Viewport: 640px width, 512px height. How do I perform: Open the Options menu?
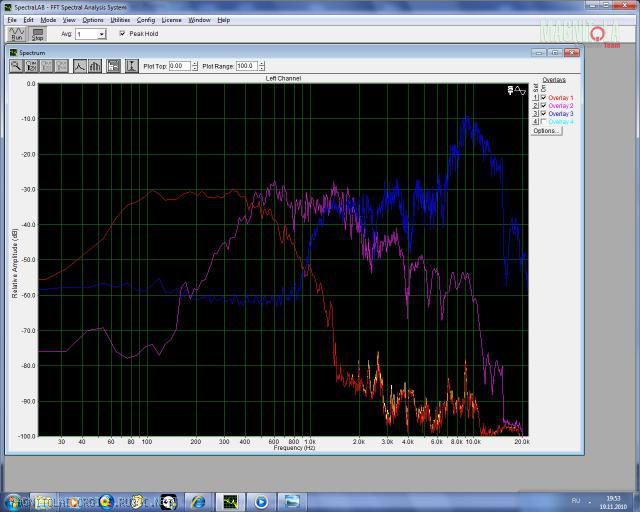(x=93, y=20)
